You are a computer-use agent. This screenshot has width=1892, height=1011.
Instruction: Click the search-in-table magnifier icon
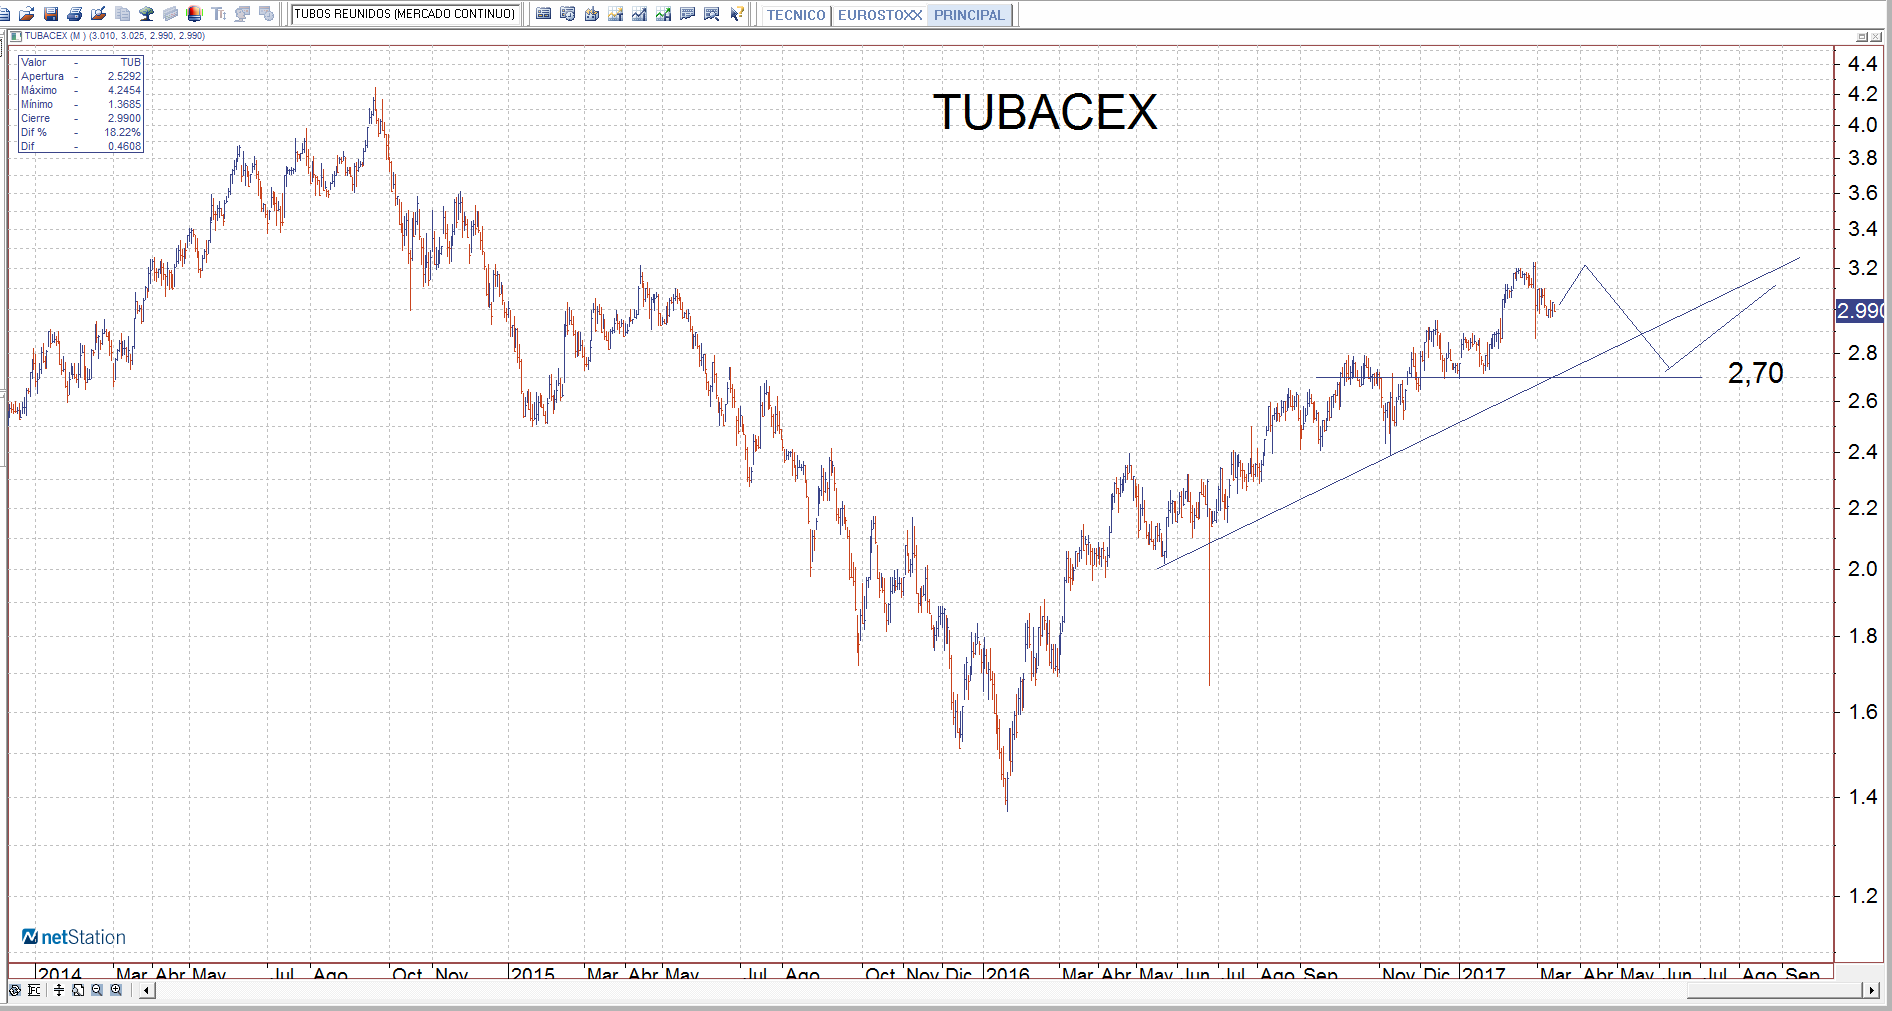(712, 14)
